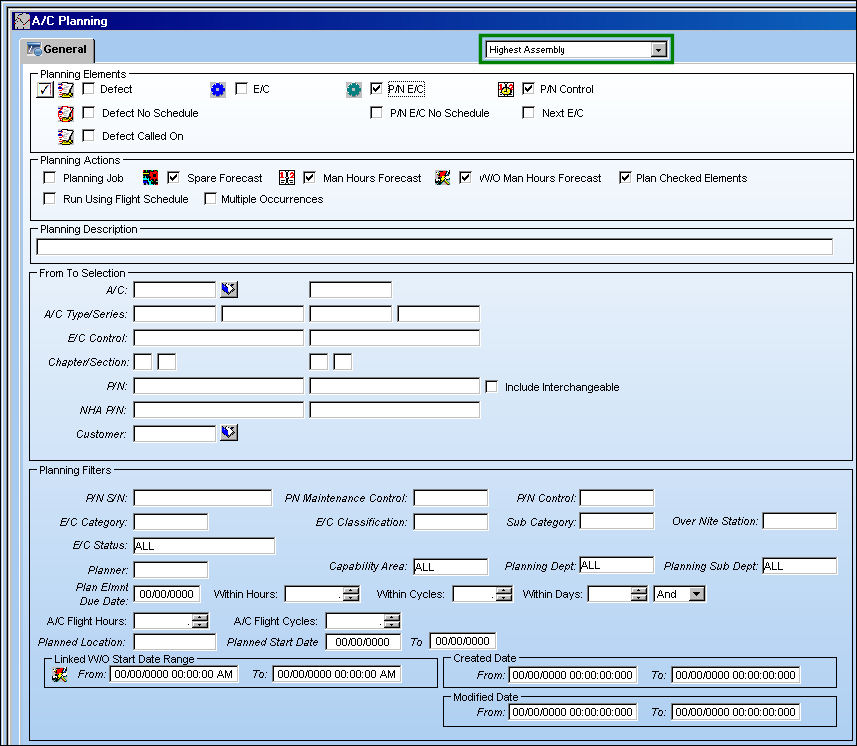This screenshot has height=746, width=857.
Task: Click the Within Cycles spinner arrows
Action: (x=504, y=594)
